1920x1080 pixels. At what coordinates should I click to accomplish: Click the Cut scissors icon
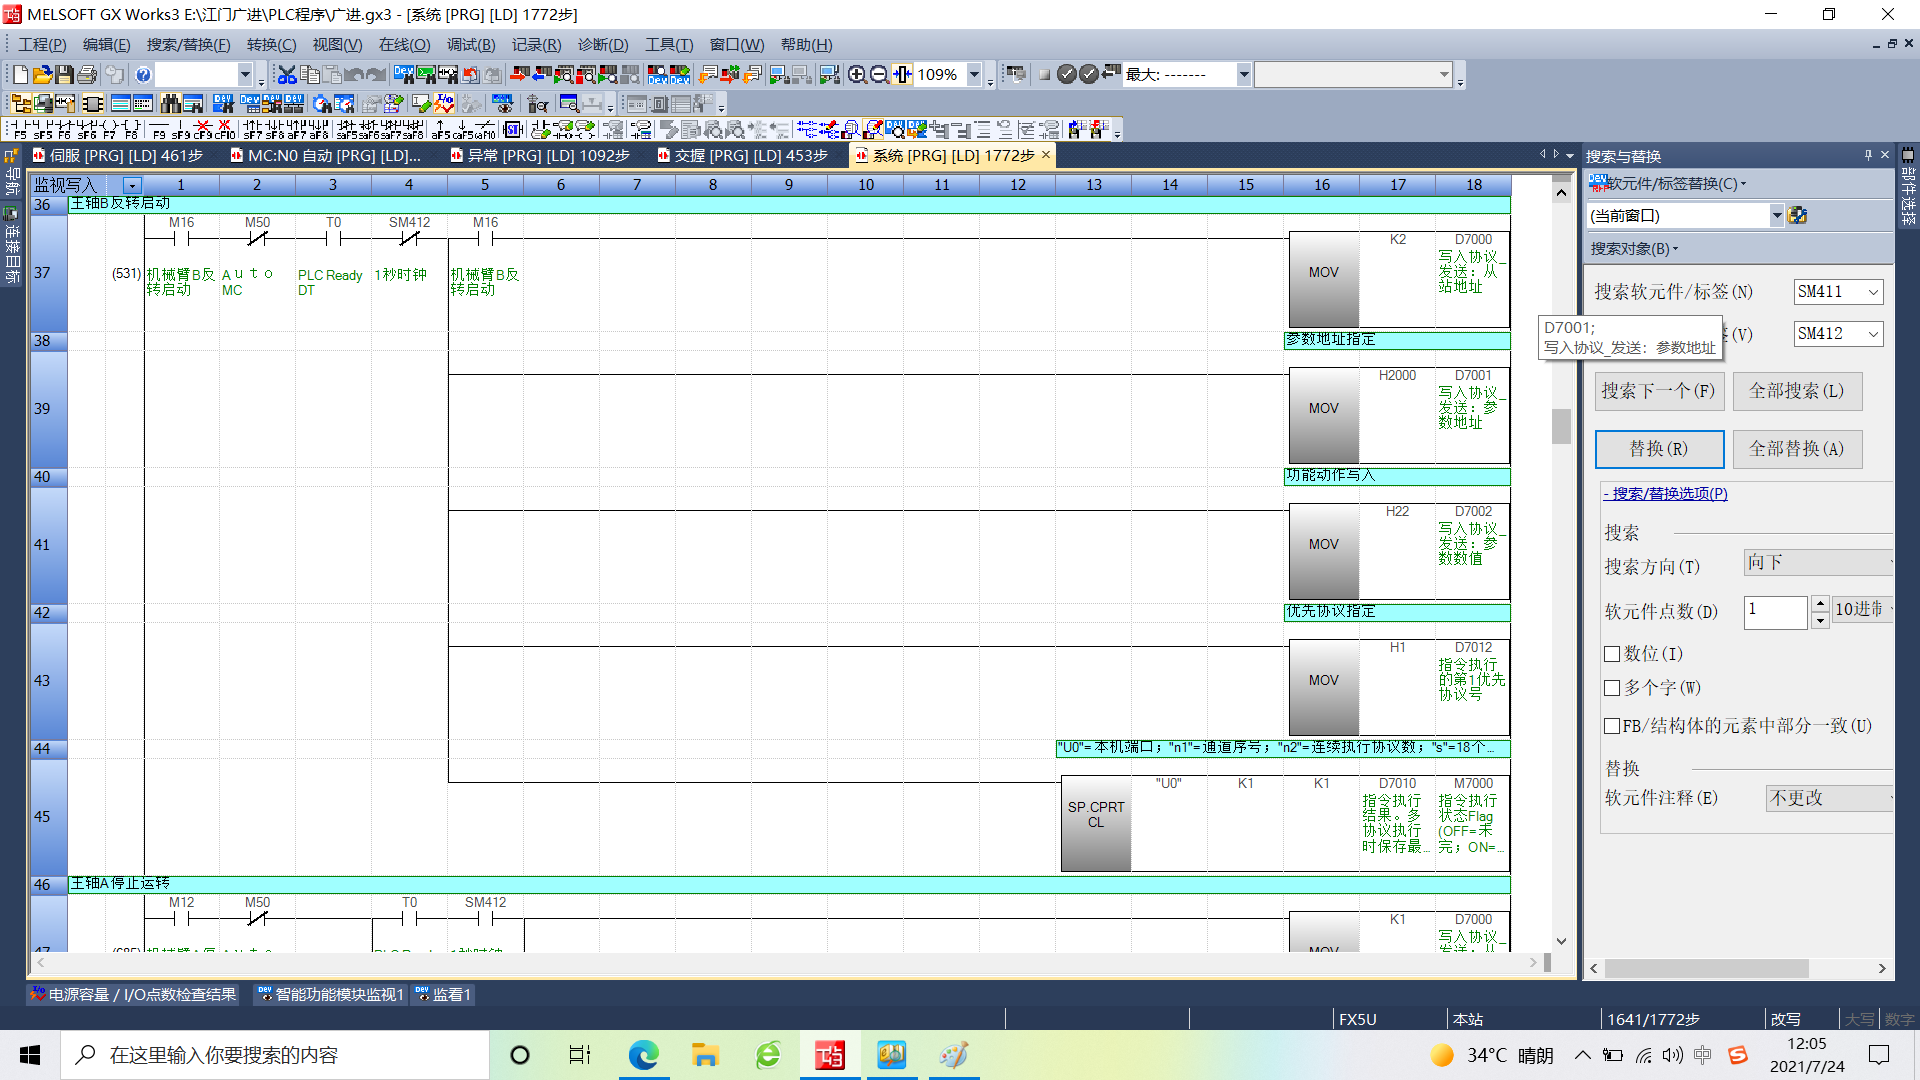point(287,75)
